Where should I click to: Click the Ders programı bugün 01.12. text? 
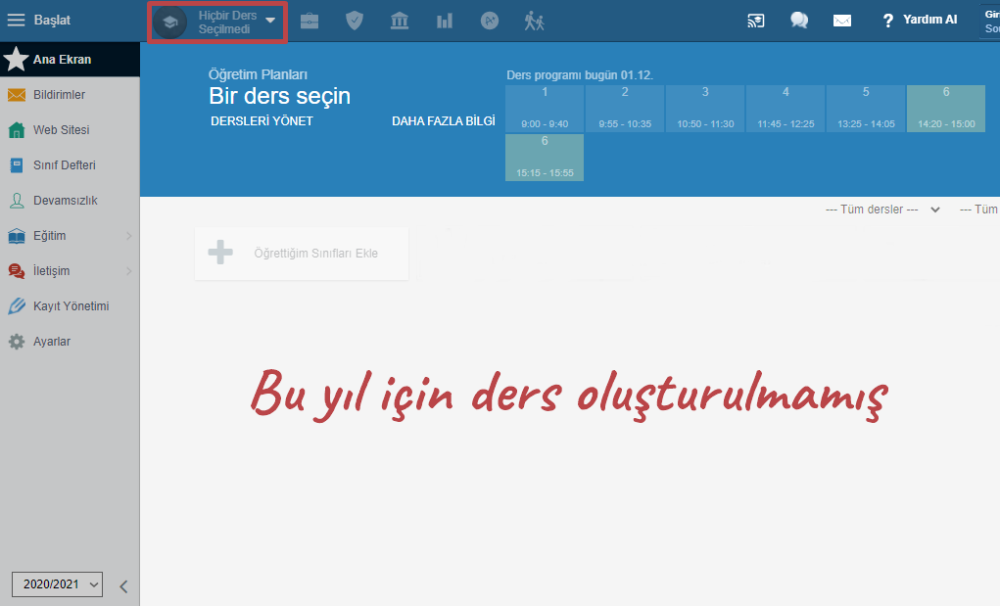tap(580, 75)
